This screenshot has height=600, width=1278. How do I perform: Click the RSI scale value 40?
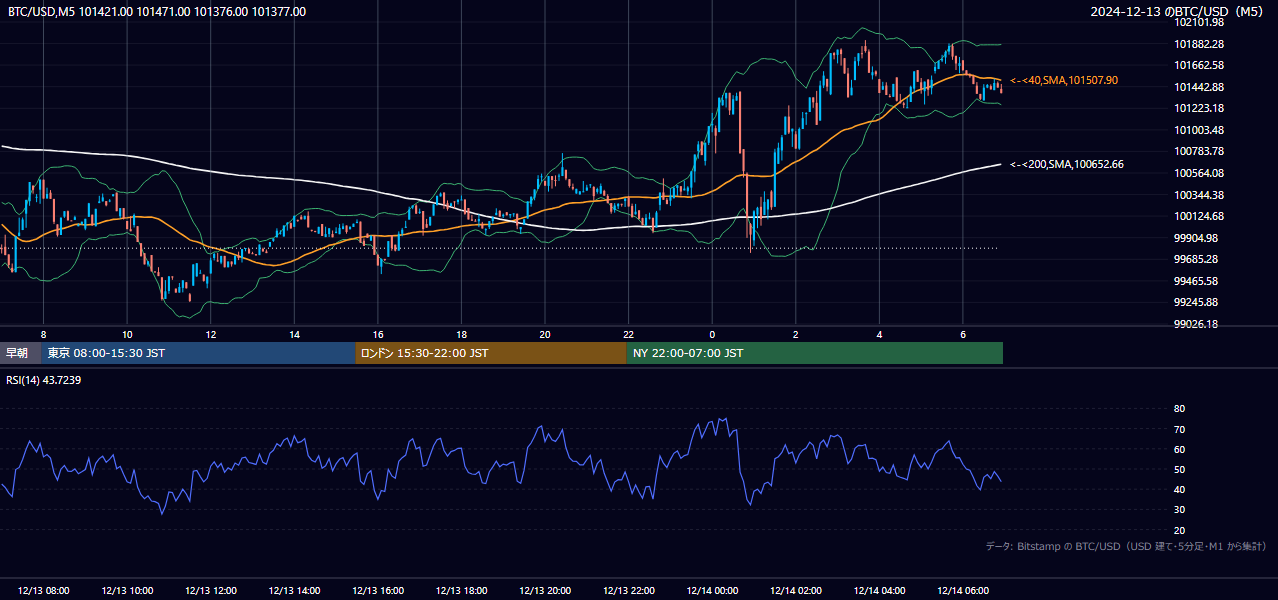coord(1180,489)
